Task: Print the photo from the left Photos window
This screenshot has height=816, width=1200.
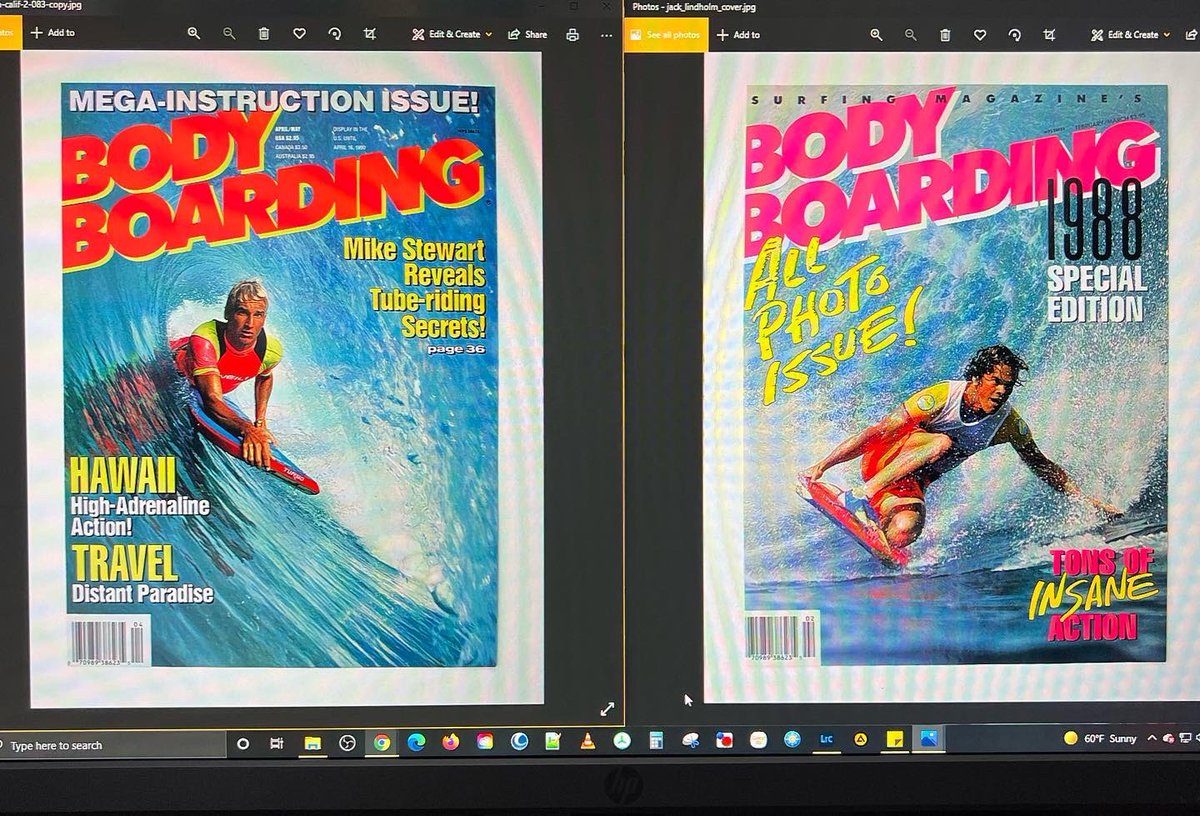Action: [x=572, y=34]
